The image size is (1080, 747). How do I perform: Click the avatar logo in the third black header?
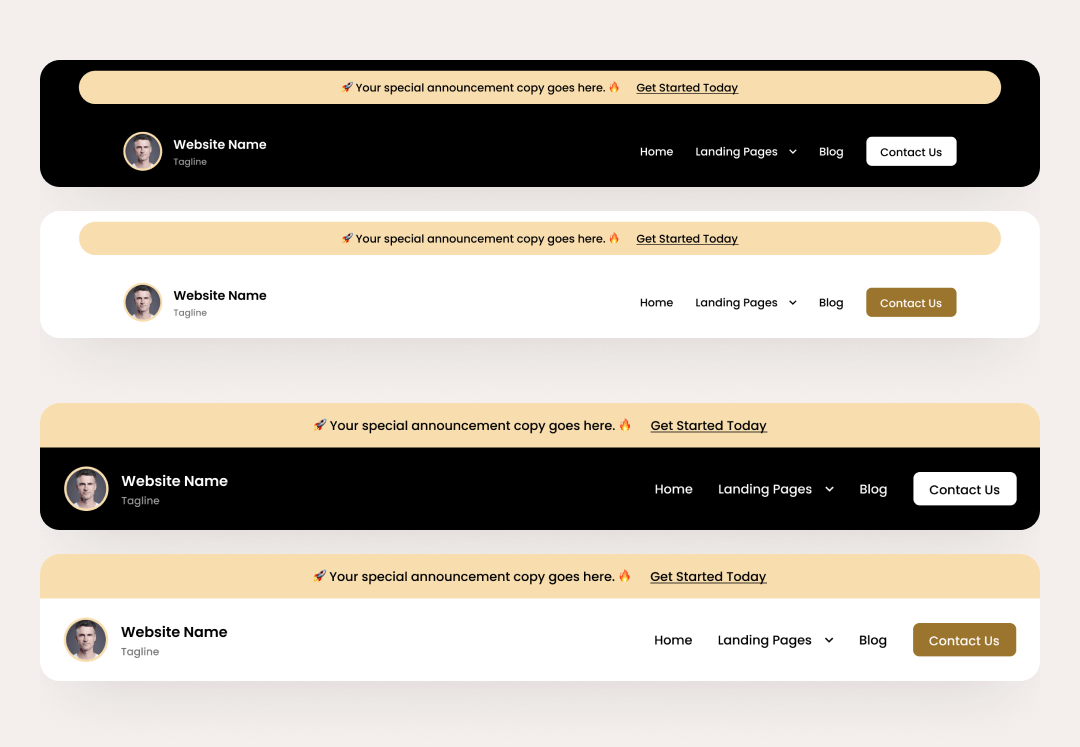[x=86, y=489]
